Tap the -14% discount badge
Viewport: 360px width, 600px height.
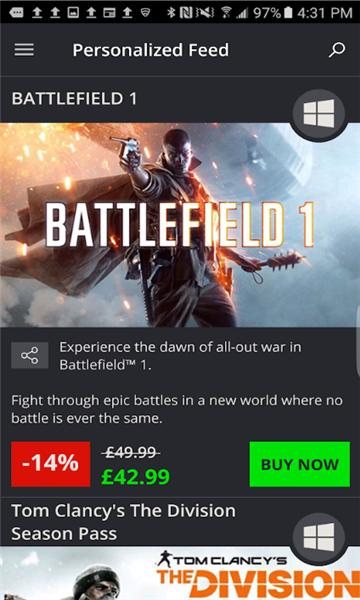50,464
